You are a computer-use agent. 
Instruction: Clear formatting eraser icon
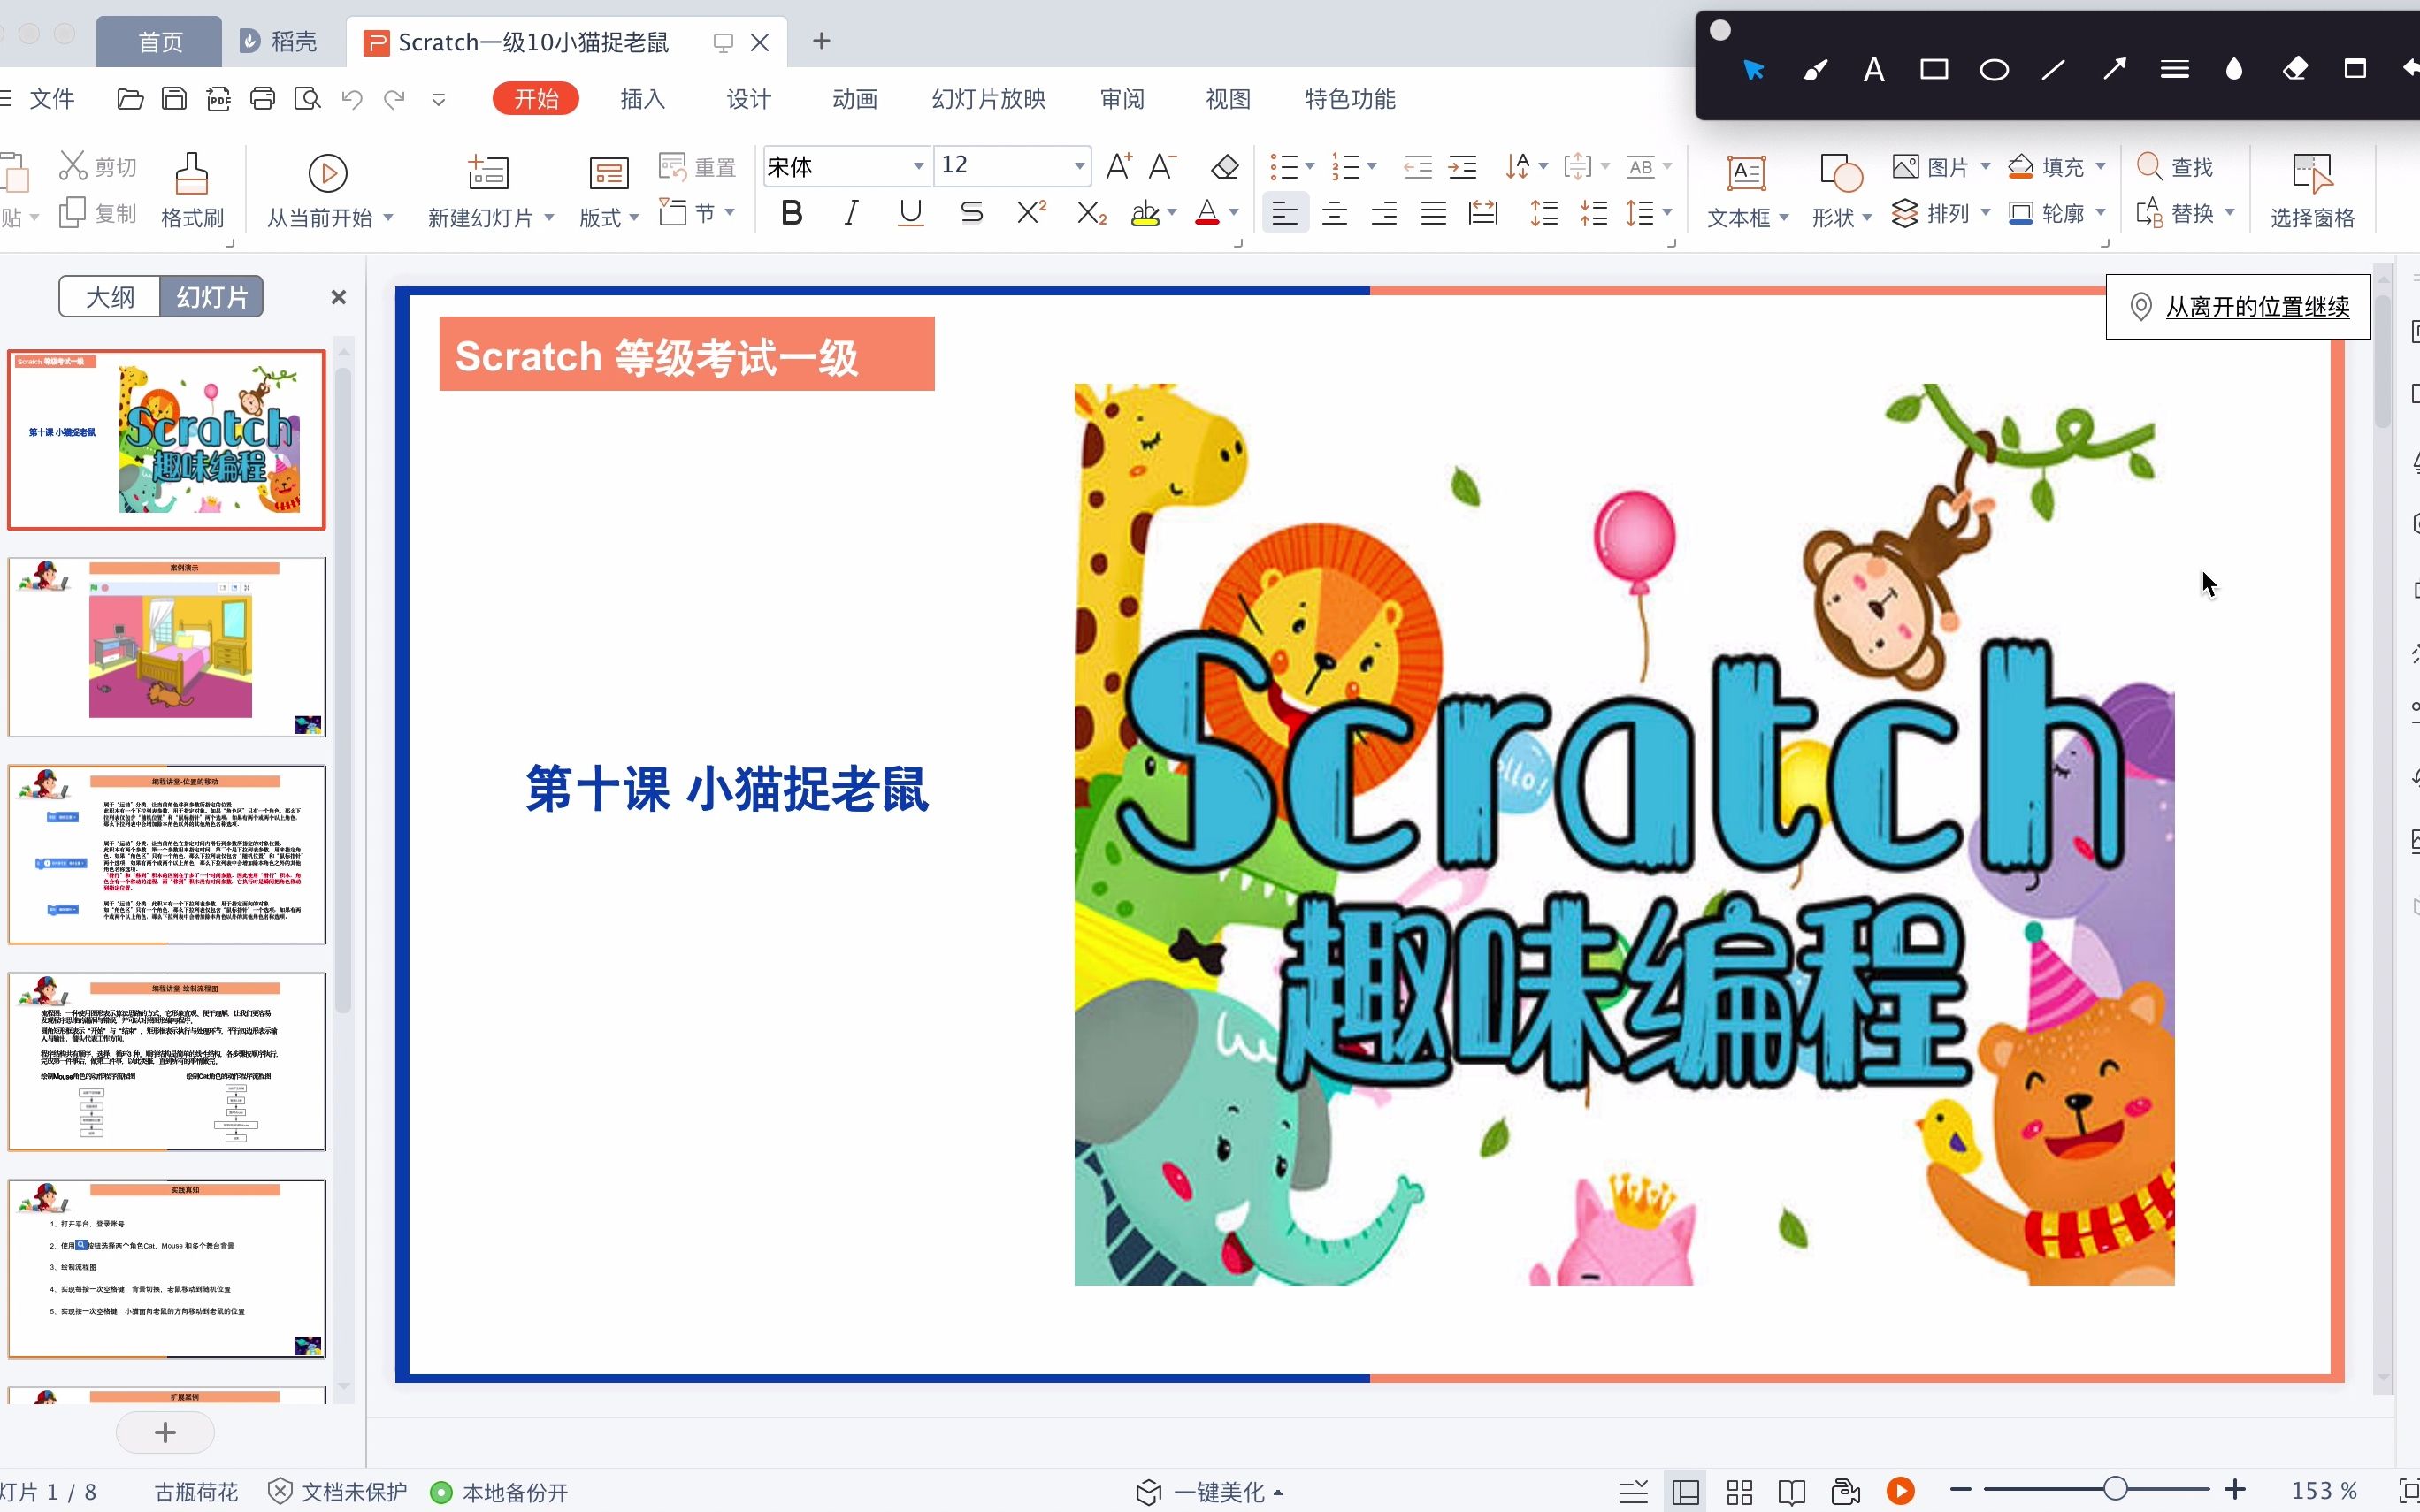[1225, 166]
